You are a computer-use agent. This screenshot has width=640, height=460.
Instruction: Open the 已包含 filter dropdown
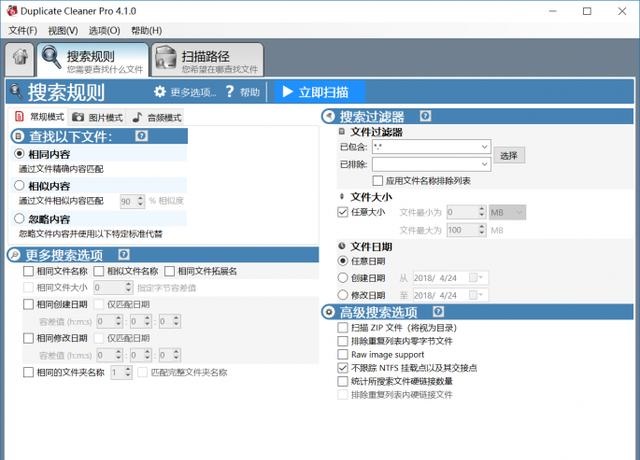point(484,147)
